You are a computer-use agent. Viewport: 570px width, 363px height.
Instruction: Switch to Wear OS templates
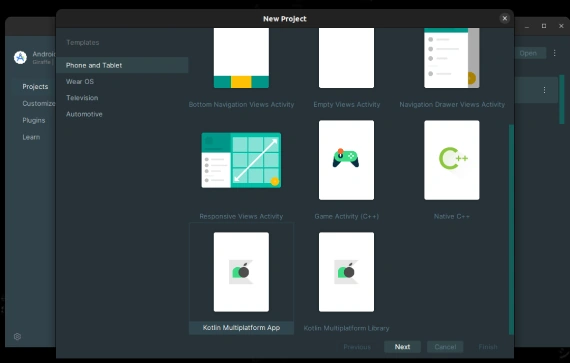[x=80, y=82]
